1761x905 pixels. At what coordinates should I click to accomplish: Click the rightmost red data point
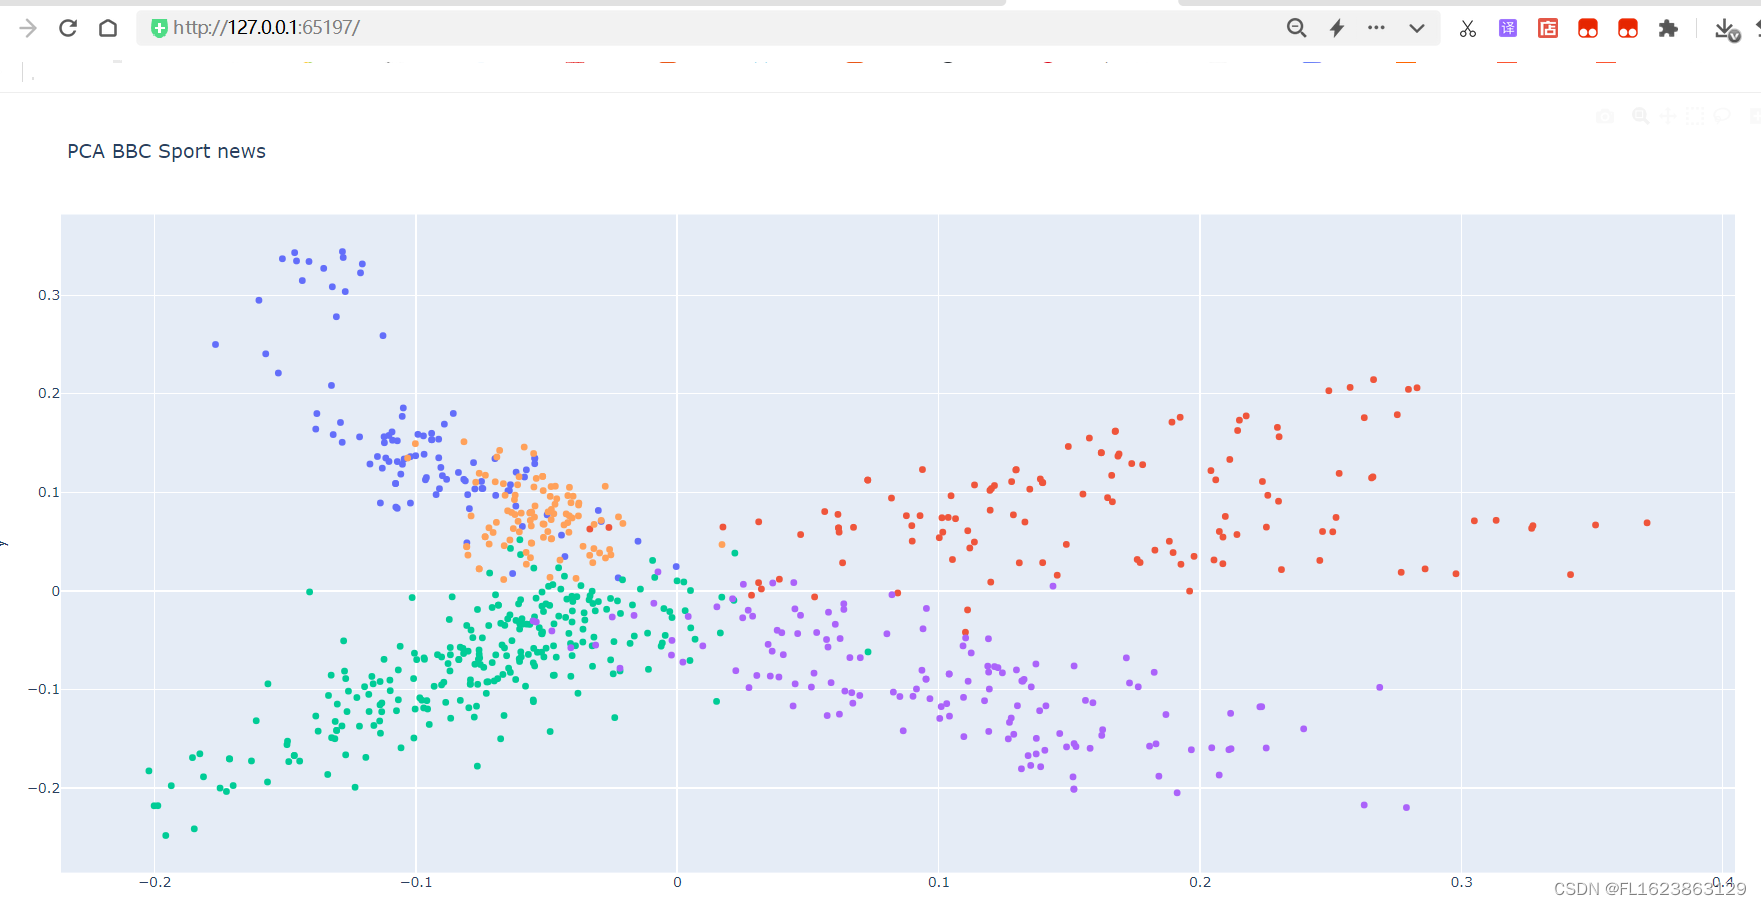click(1647, 523)
